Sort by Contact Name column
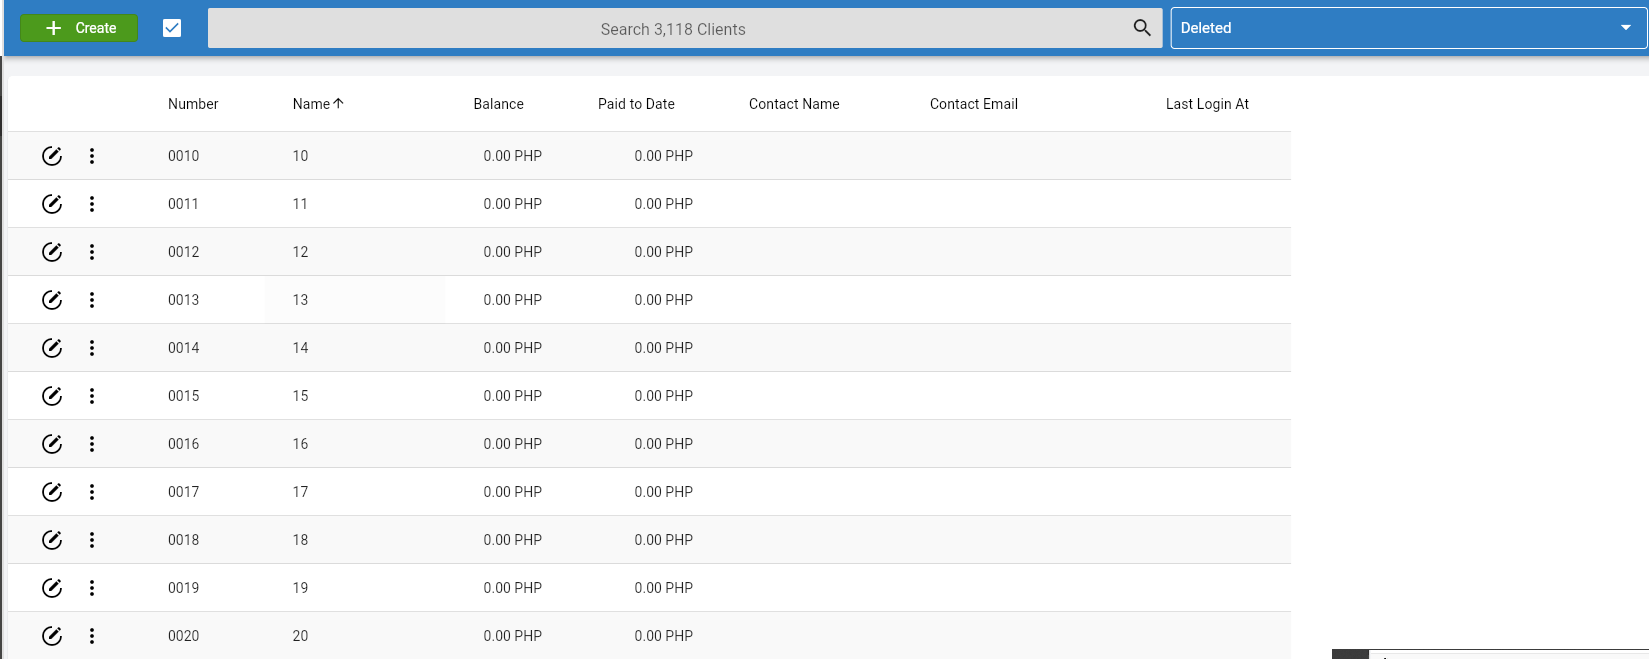This screenshot has width=1649, height=659. pos(794,104)
